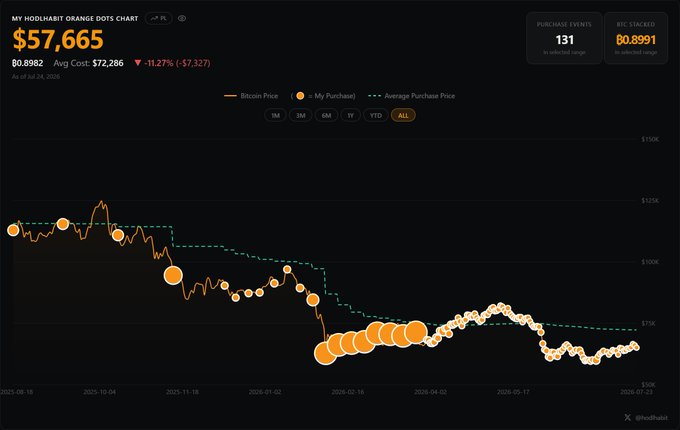
Task: Toggle the Bitcoin Price legend entry
Action: (251, 96)
